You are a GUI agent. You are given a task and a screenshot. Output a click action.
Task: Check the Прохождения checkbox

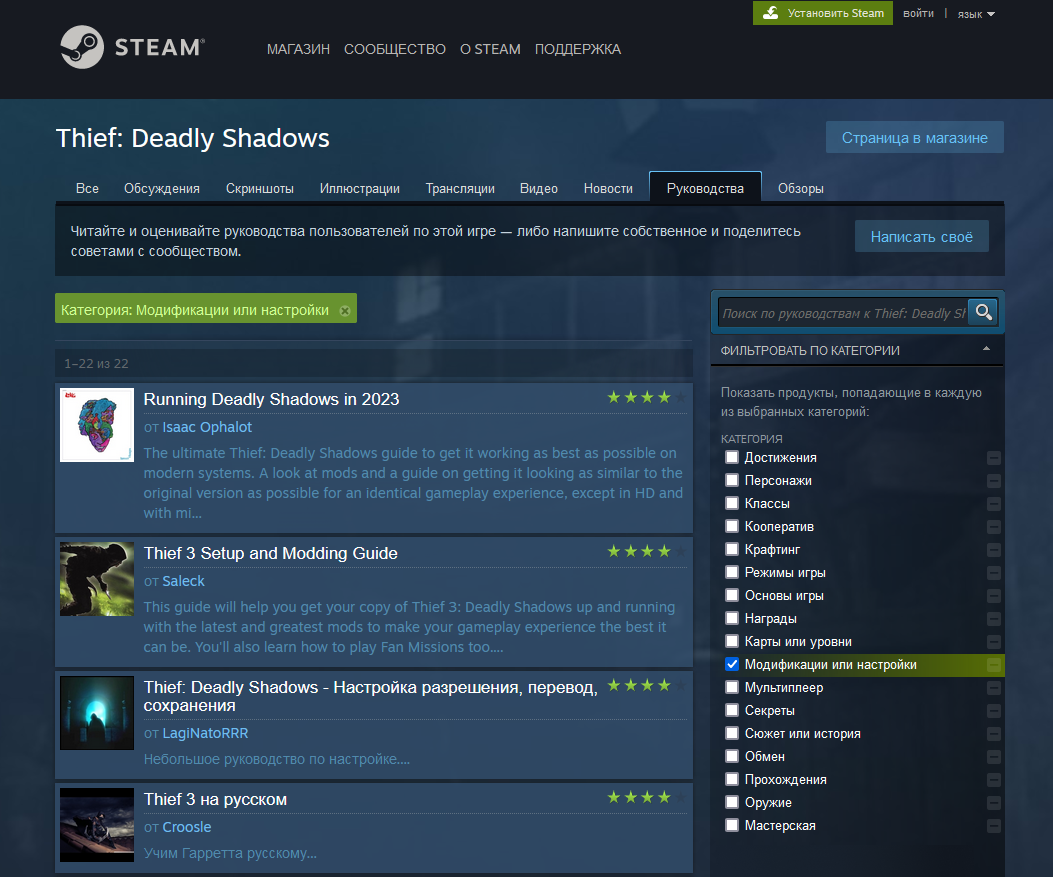pos(732,779)
